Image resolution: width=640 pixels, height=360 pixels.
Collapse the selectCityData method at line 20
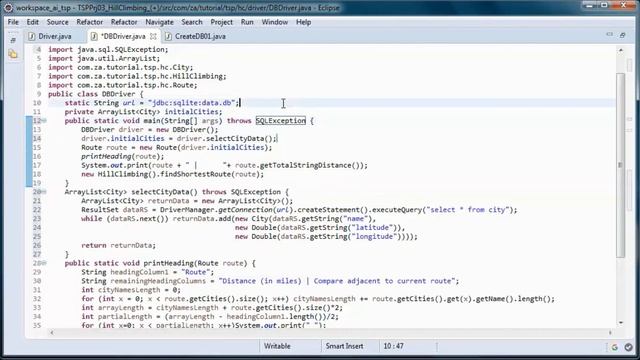pos(44,192)
